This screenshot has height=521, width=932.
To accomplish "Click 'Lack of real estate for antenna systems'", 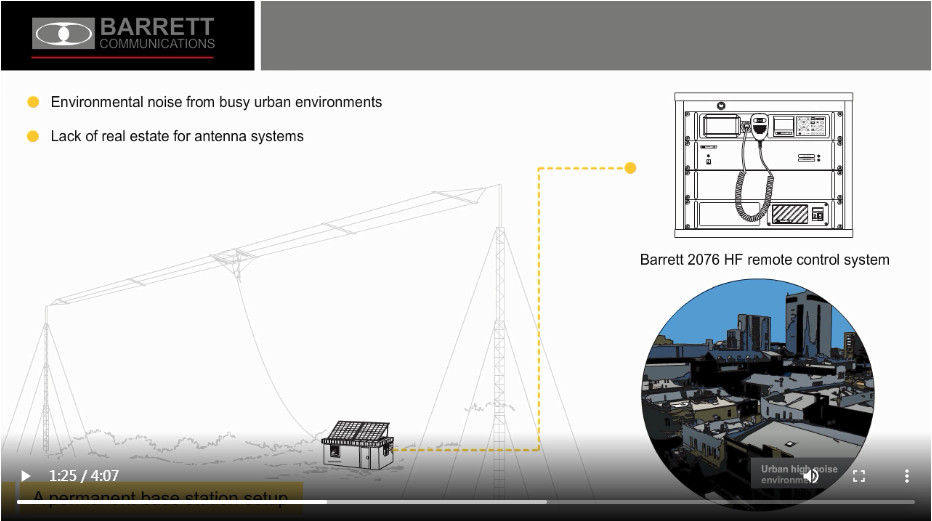I will pyautogui.click(x=177, y=137).
